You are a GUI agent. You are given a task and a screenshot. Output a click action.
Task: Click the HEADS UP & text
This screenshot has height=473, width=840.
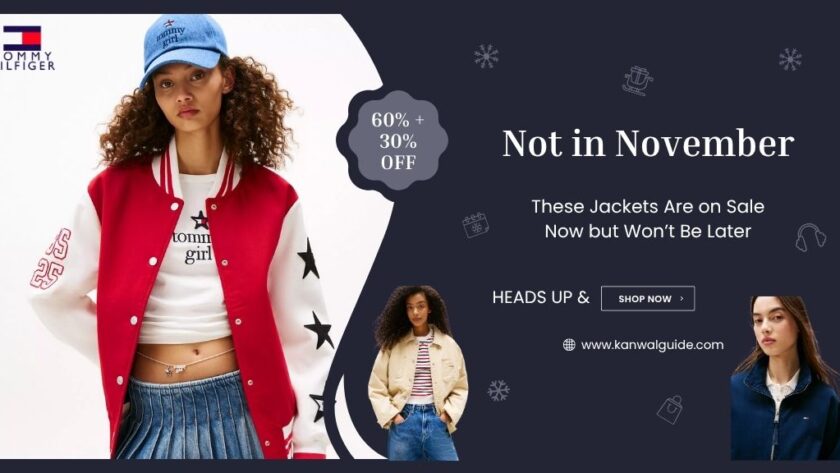tap(541, 297)
